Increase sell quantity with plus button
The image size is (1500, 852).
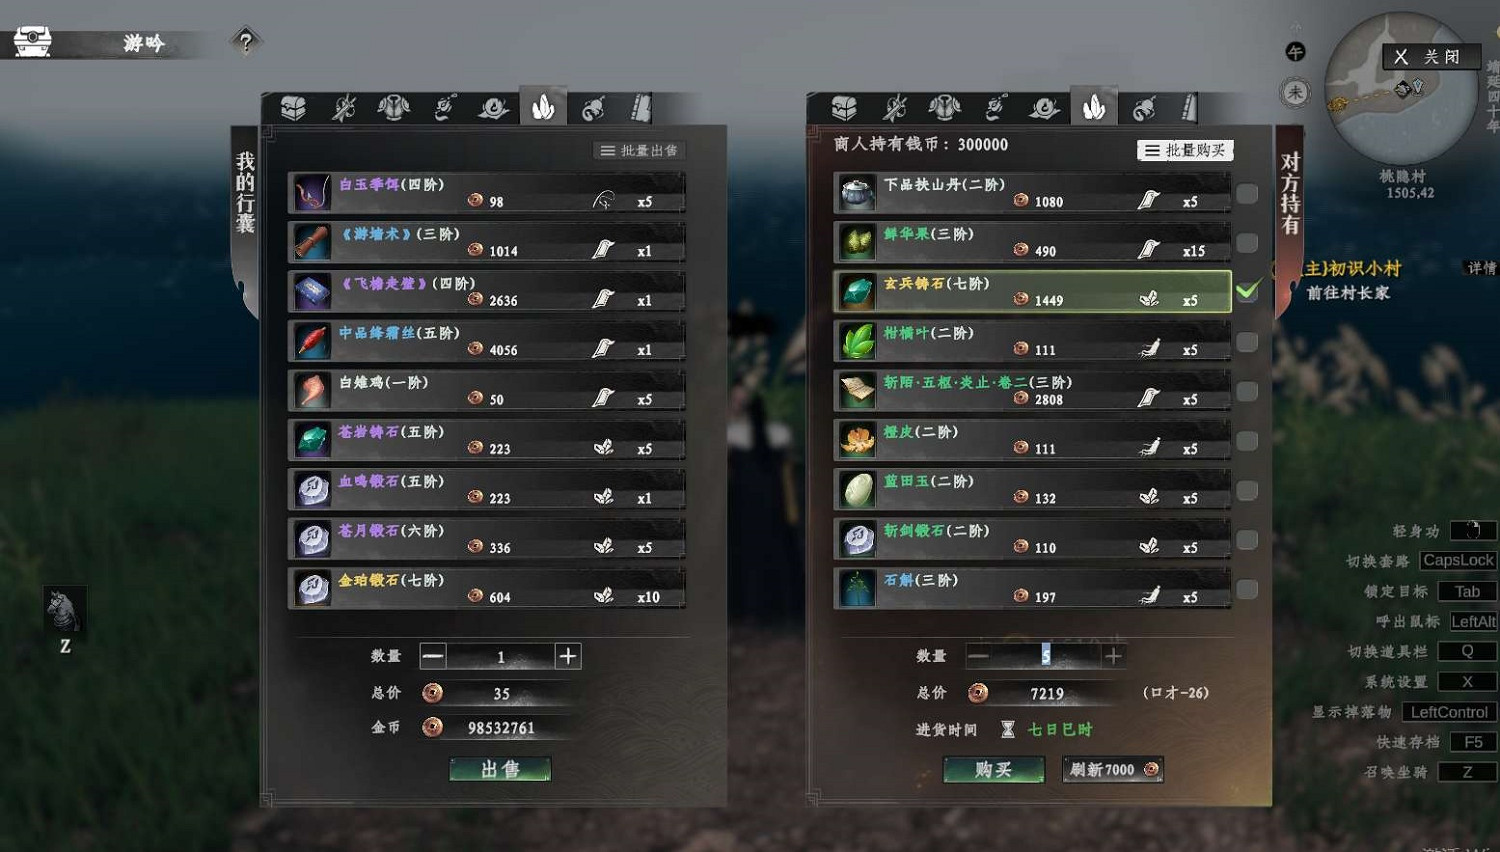click(x=568, y=656)
